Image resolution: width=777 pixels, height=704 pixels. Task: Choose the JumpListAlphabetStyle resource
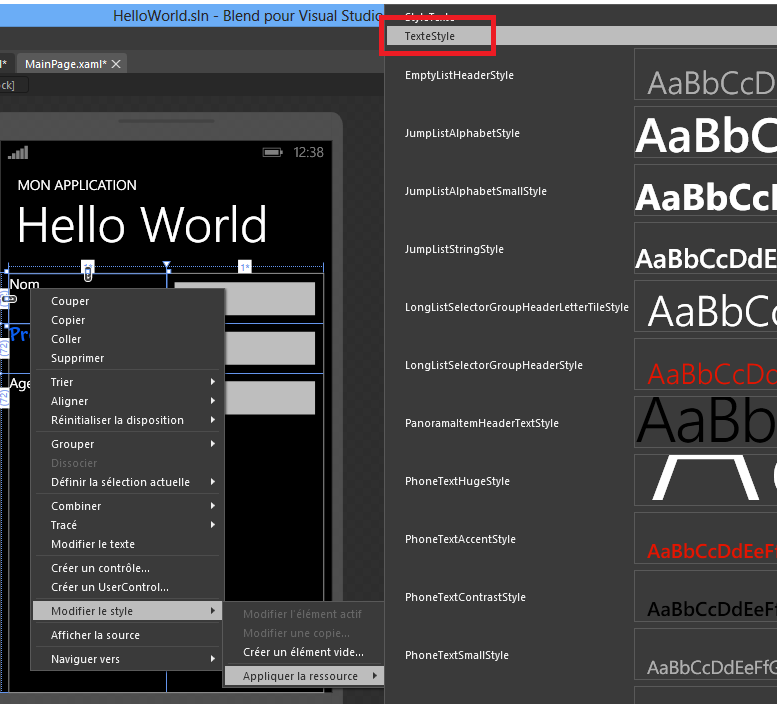(x=462, y=133)
